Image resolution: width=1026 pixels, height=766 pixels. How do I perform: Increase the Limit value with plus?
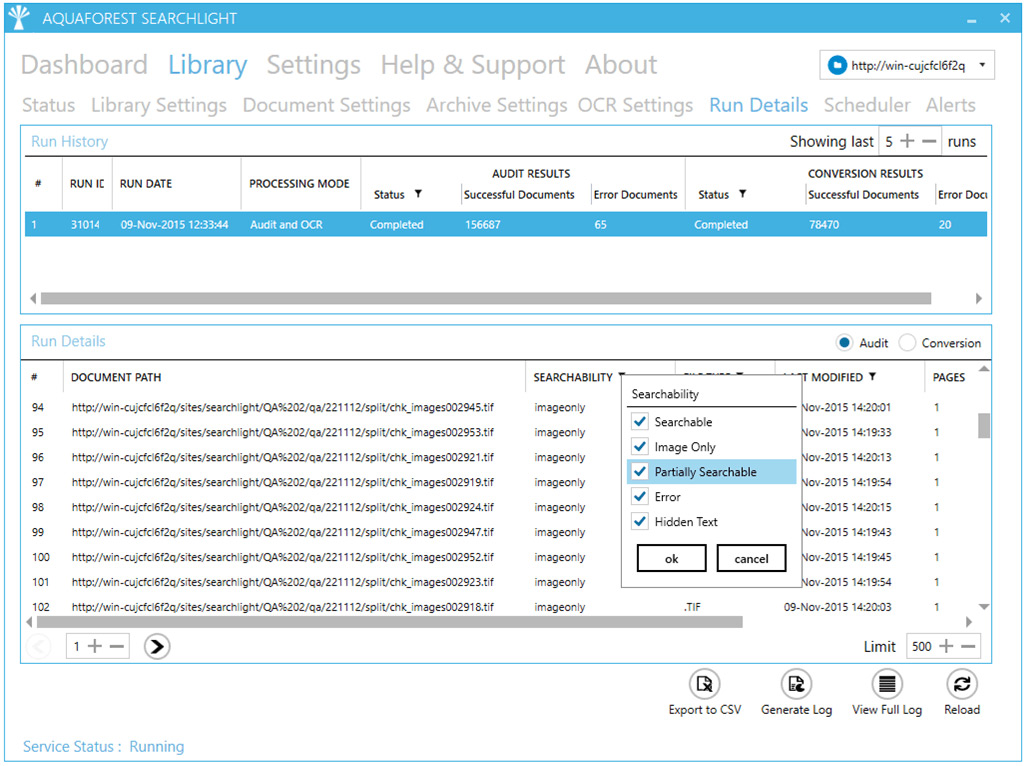coord(946,646)
